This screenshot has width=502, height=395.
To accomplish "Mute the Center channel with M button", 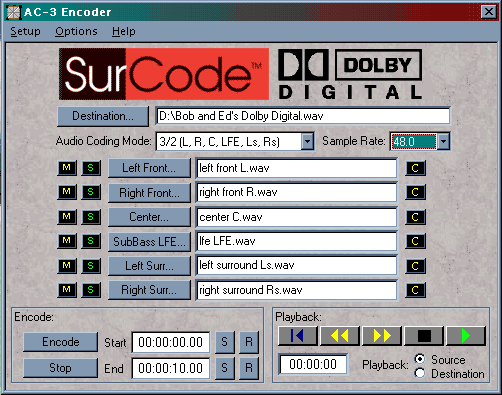I will [67, 217].
